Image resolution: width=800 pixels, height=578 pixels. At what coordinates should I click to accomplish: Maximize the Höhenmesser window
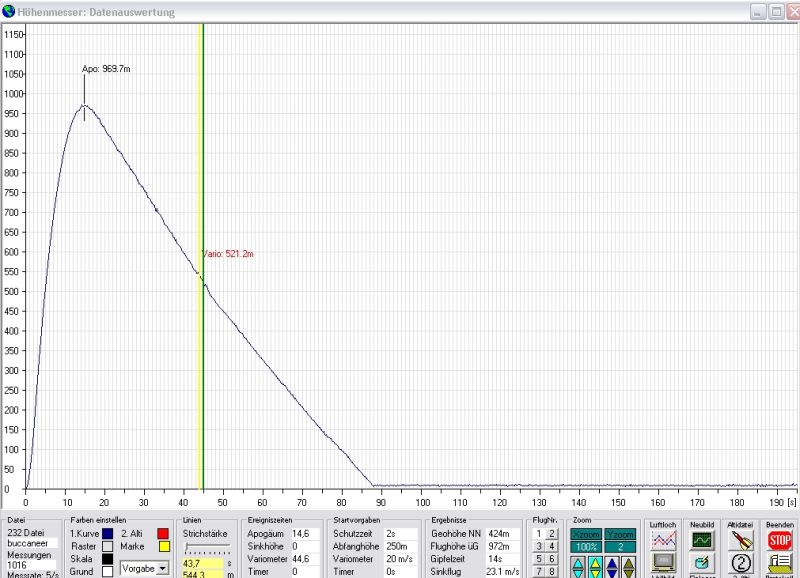click(776, 12)
